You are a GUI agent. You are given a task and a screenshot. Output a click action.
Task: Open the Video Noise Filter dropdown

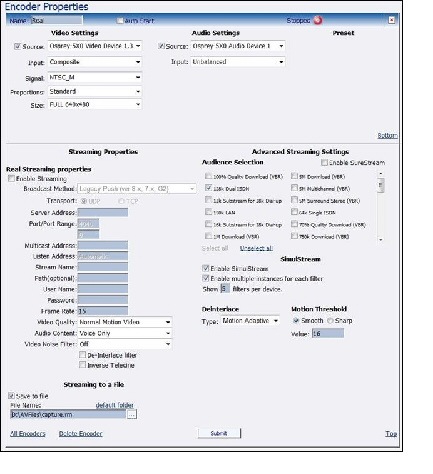tap(125, 344)
